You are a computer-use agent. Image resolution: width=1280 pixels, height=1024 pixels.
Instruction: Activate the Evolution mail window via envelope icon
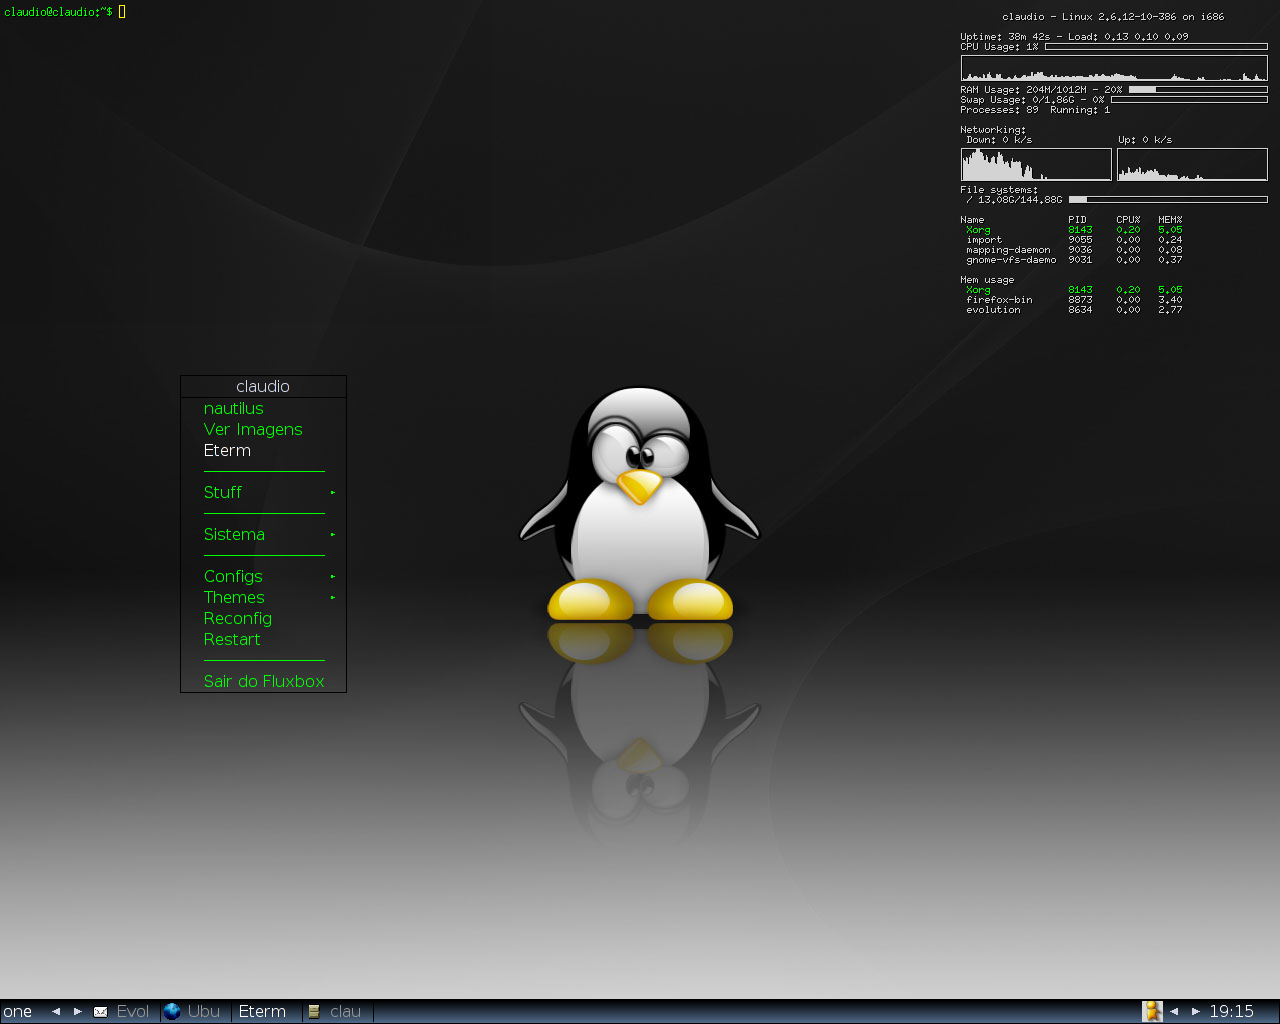click(100, 1011)
